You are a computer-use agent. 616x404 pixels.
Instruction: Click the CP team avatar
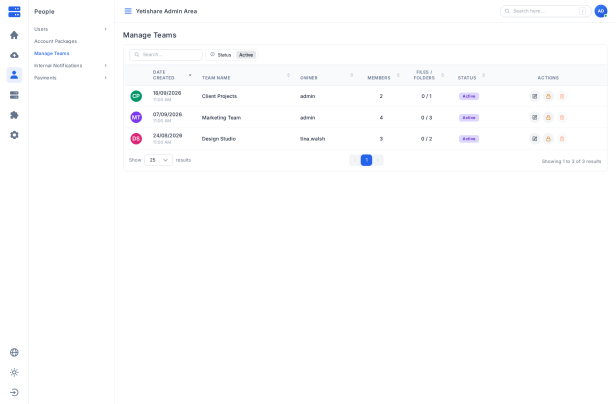[x=136, y=96]
